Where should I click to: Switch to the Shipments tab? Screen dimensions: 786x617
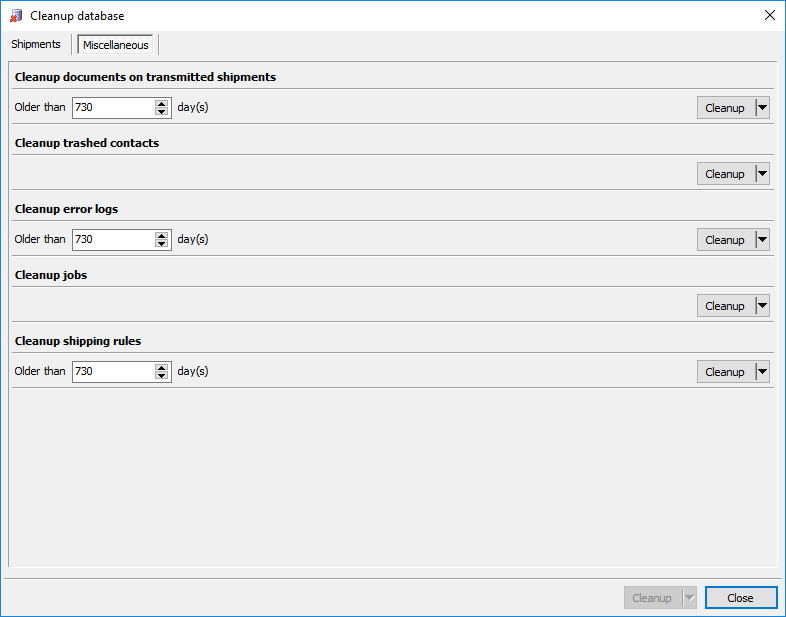click(x=36, y=44)
